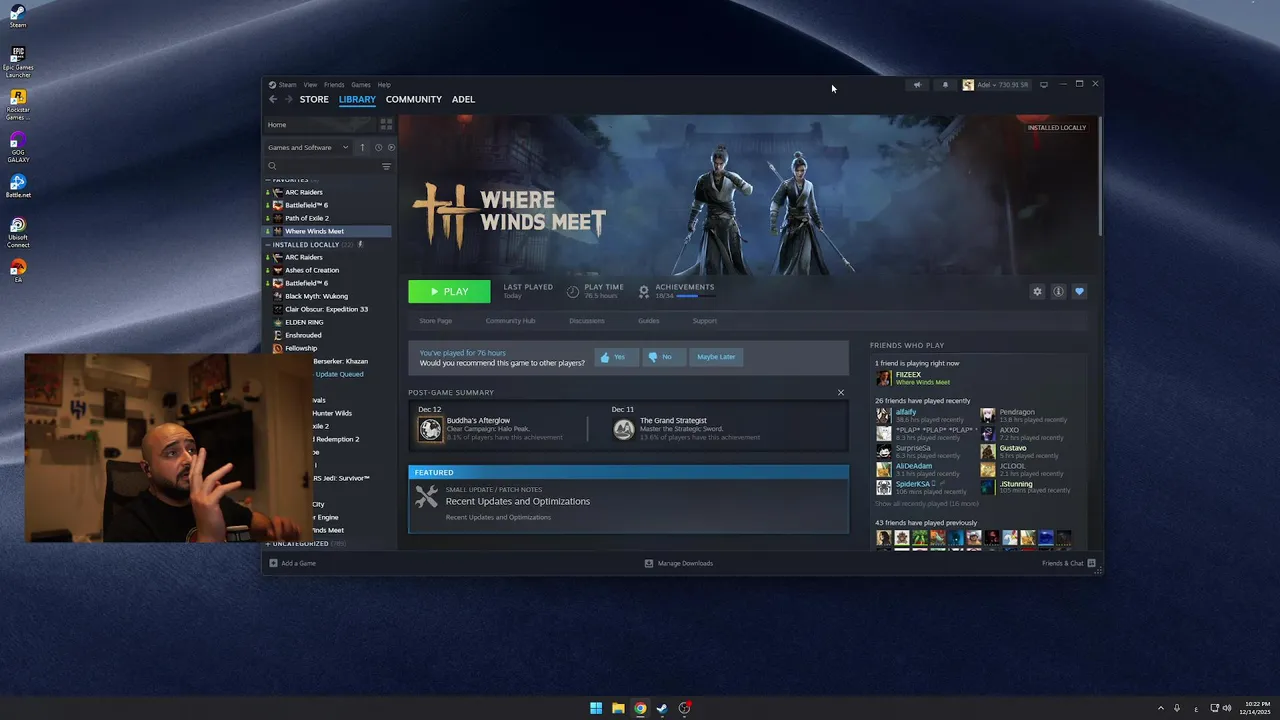
Task: Click the library Home button
Action: [x=318, y=124]
